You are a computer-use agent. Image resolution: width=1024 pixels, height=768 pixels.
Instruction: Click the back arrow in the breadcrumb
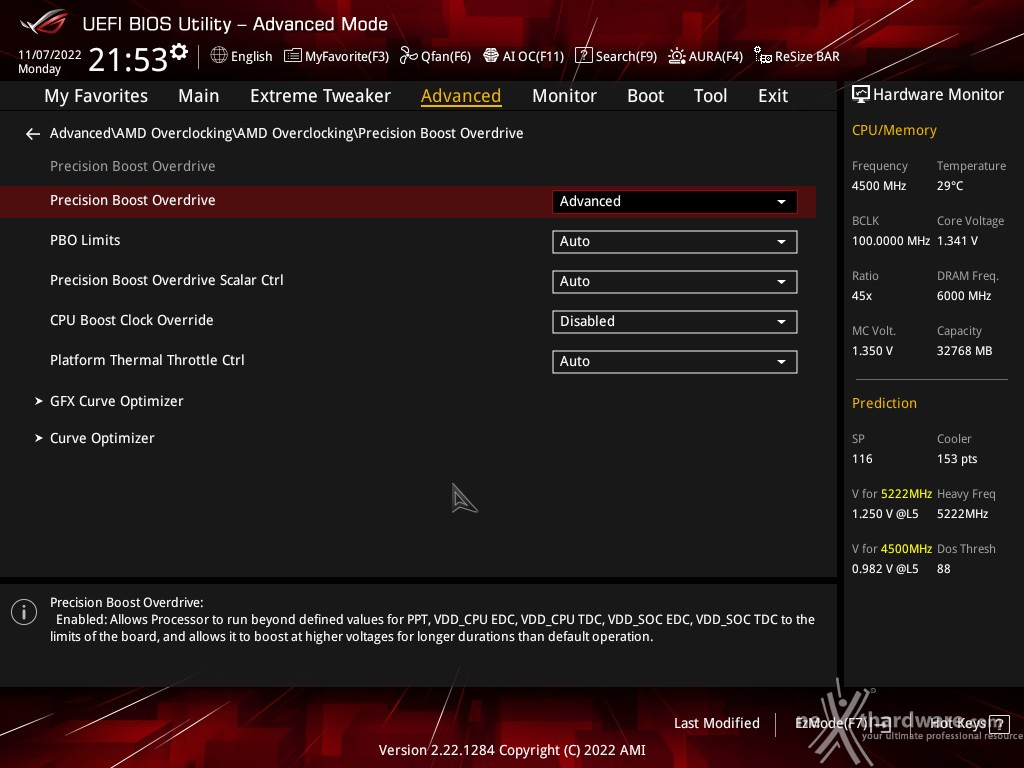click(x=33, y=134)
